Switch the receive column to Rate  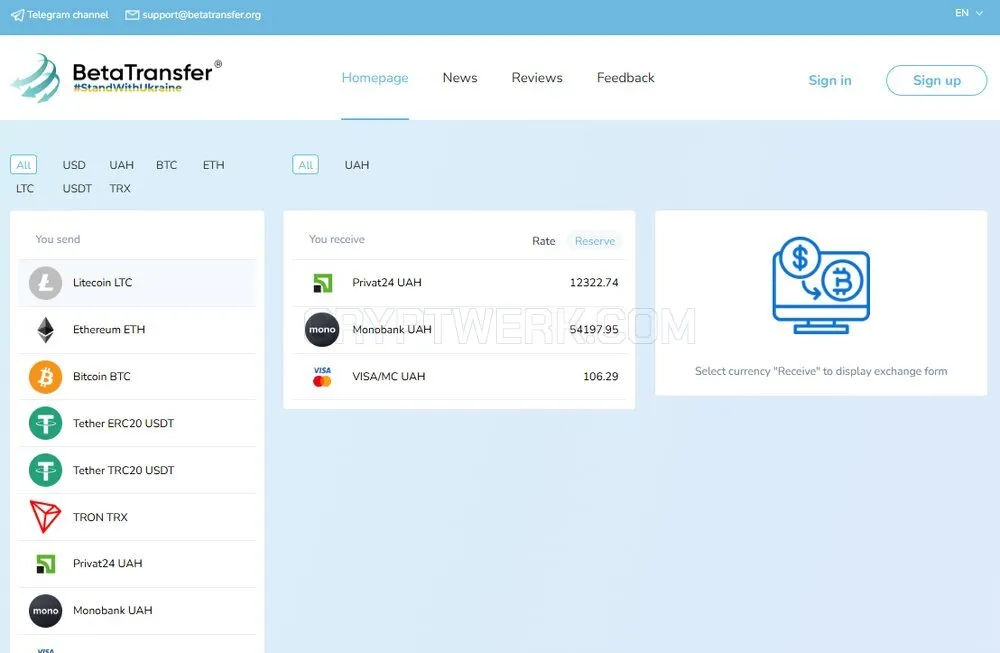click(x=543, y=241)
